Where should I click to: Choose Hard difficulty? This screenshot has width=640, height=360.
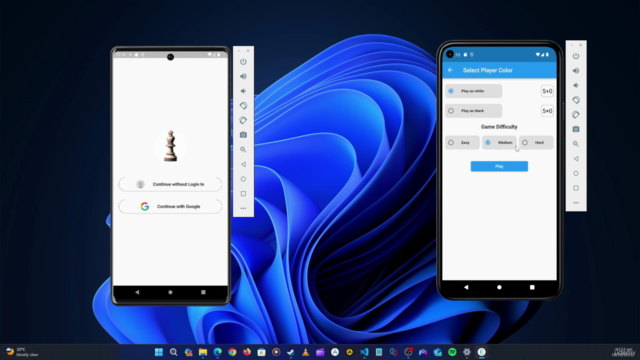(536, 142)
